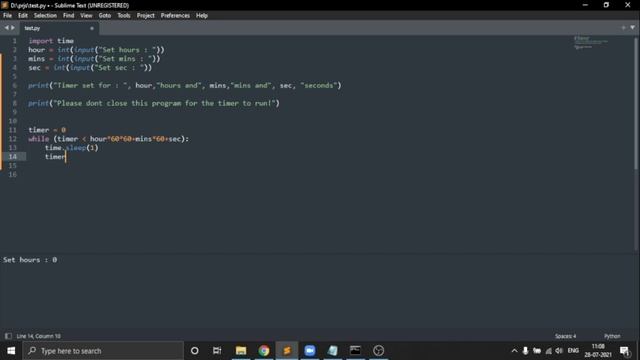Click line number 16 in gutter
The height and width of the screenshot is (360, 640).
pos(13,174)
